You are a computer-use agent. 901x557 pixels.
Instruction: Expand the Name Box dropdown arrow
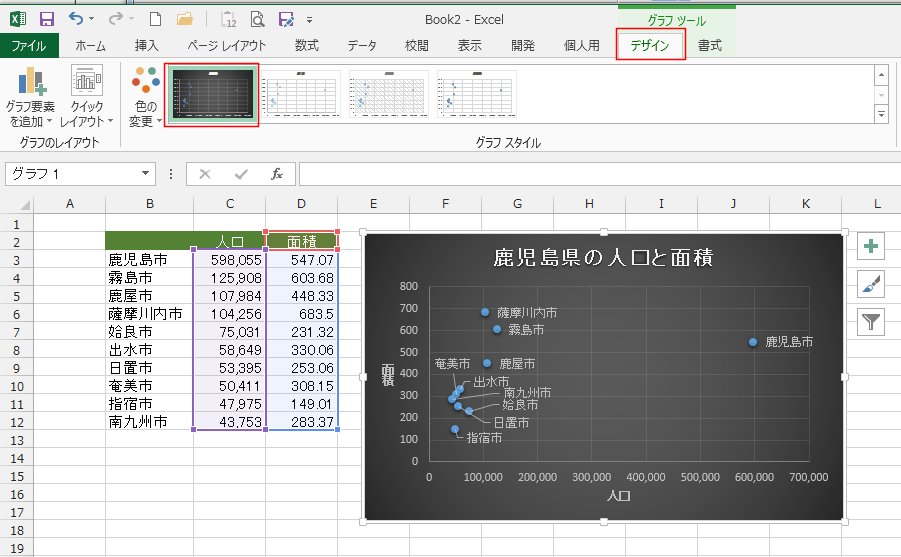coord(146,174)
